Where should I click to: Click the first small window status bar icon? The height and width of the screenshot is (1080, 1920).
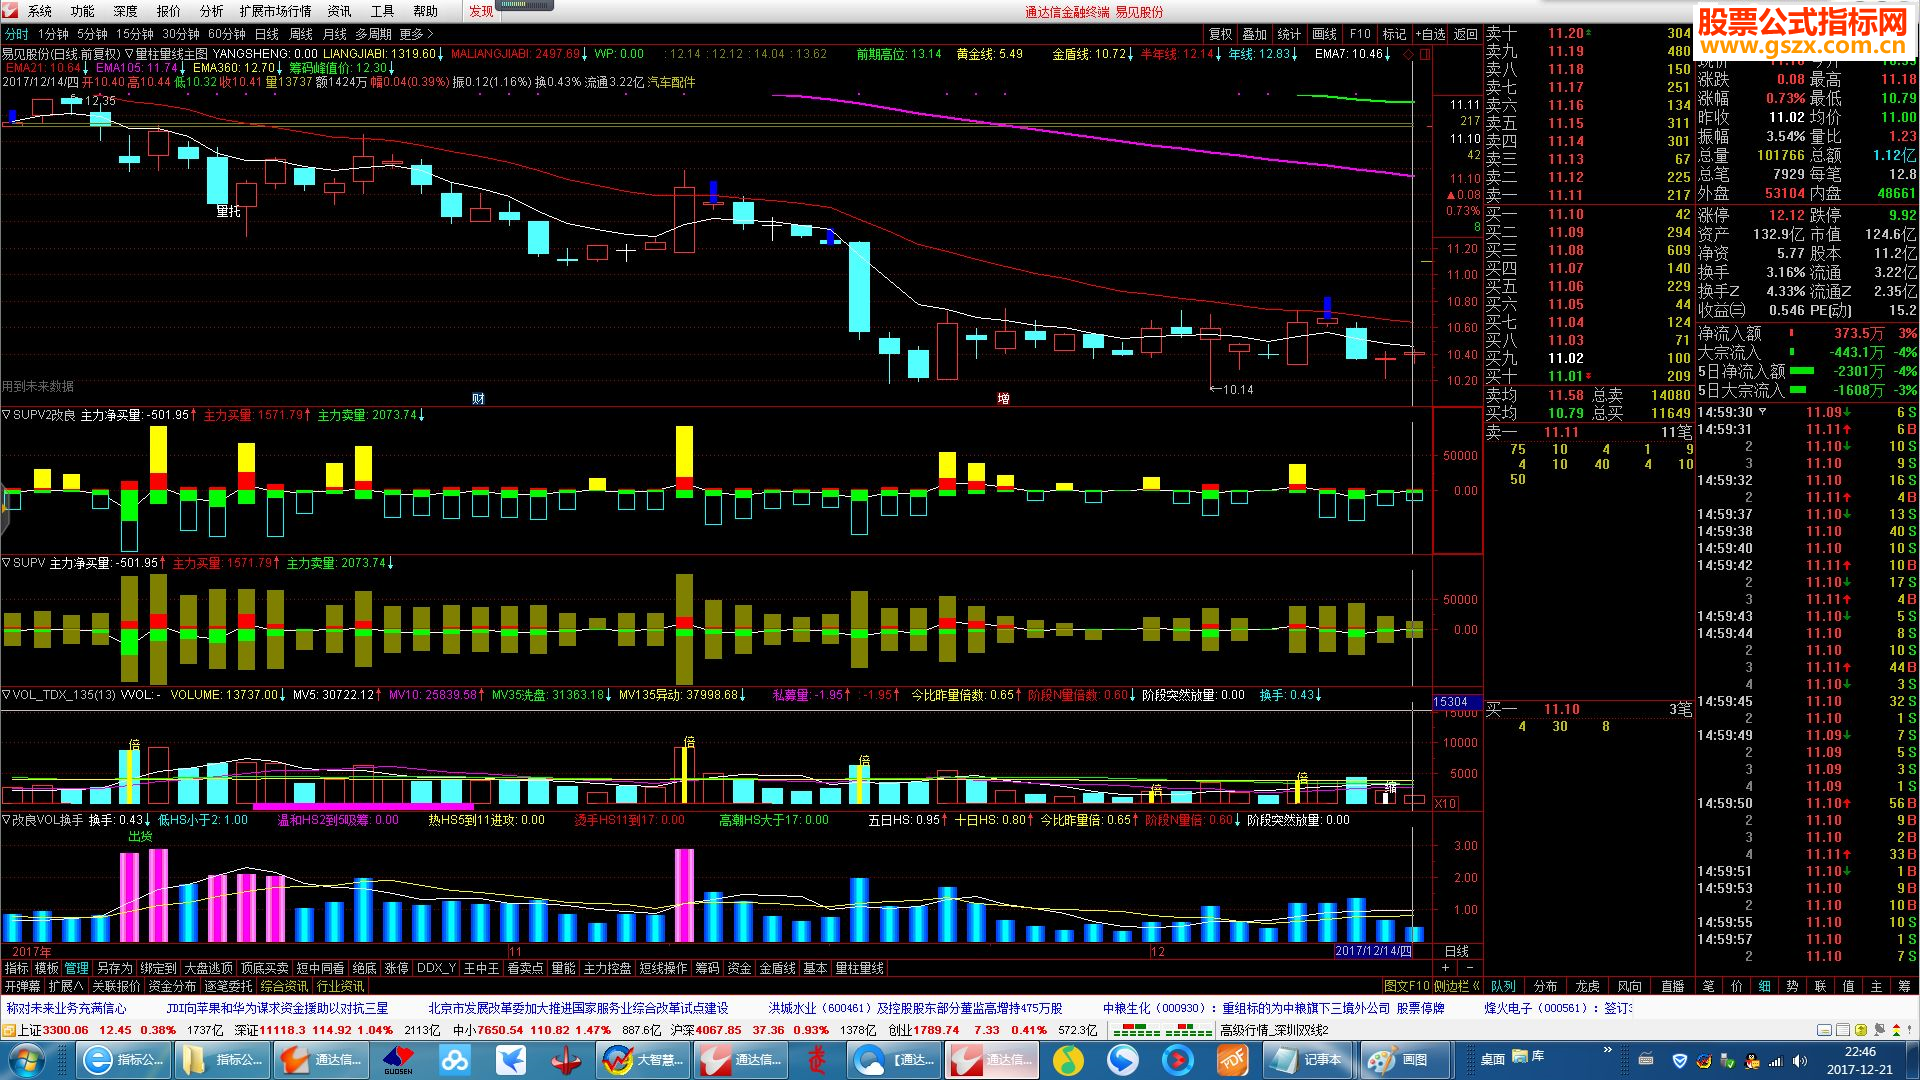click(x=1825, y=1030)
